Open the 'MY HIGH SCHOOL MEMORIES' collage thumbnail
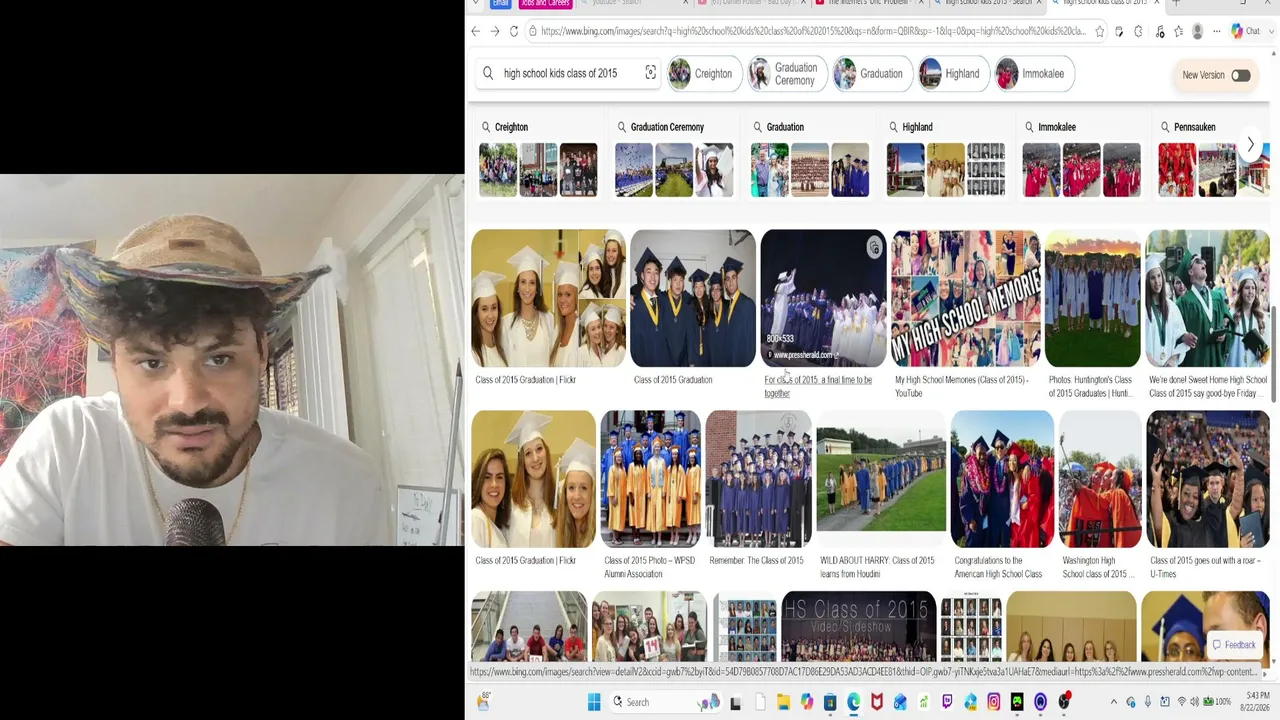 [965, 298]
